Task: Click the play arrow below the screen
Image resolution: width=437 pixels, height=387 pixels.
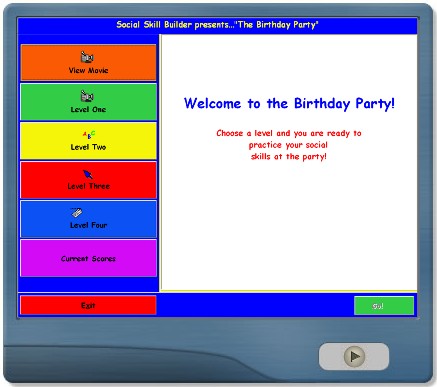Action: pyautogui.click(x=354, y=356)
